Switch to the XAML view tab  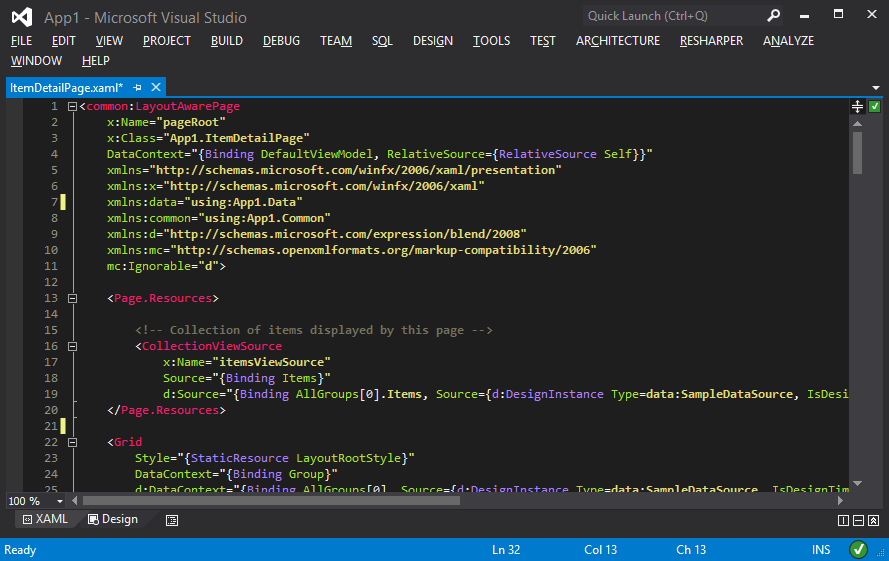tap(44, 520)
